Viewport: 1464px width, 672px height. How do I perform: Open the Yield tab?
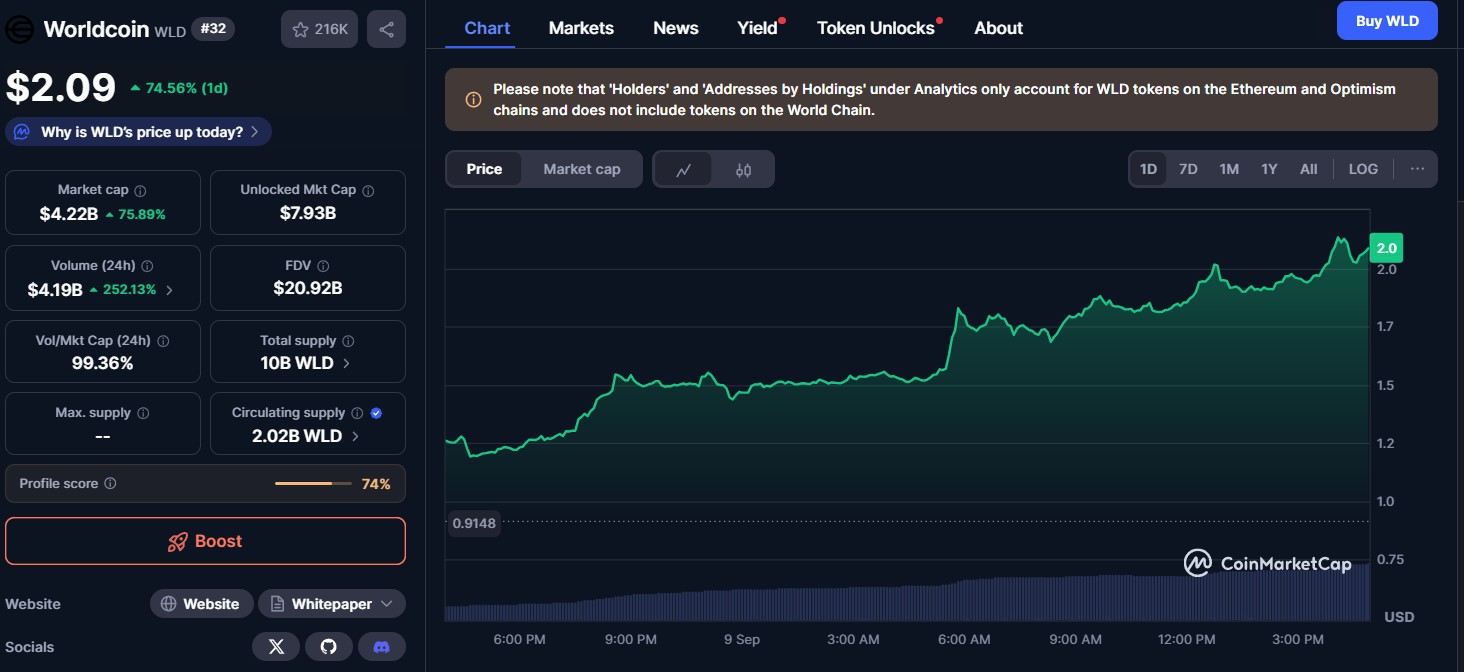tap(757, 28)
